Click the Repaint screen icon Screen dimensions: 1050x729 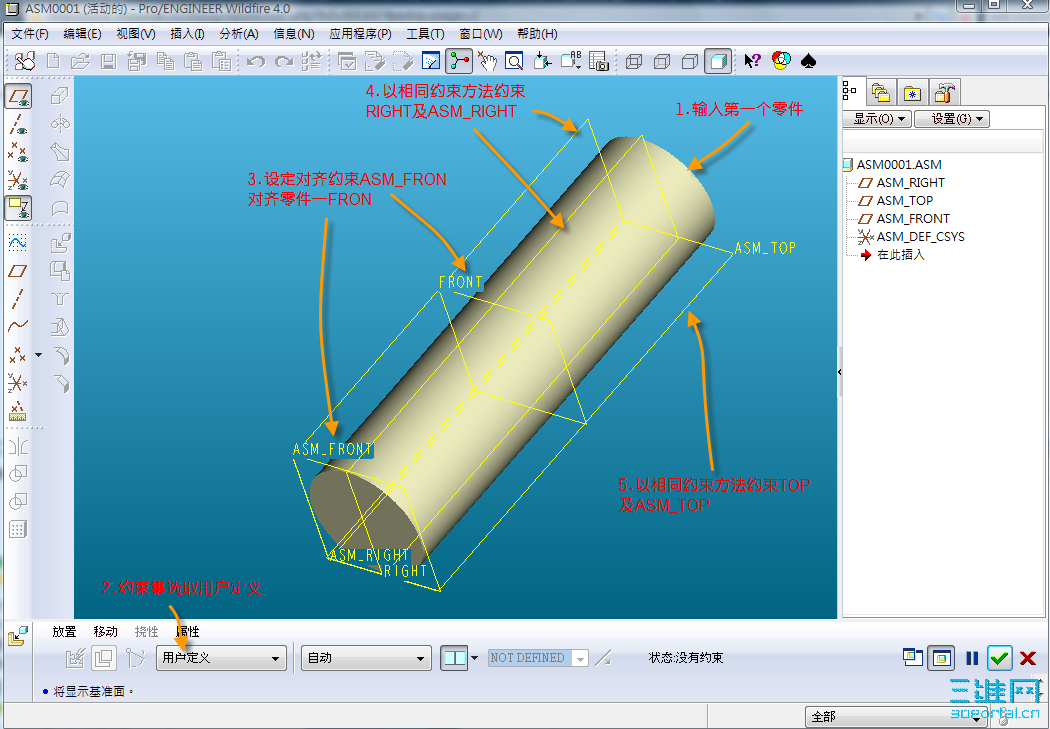431,62
